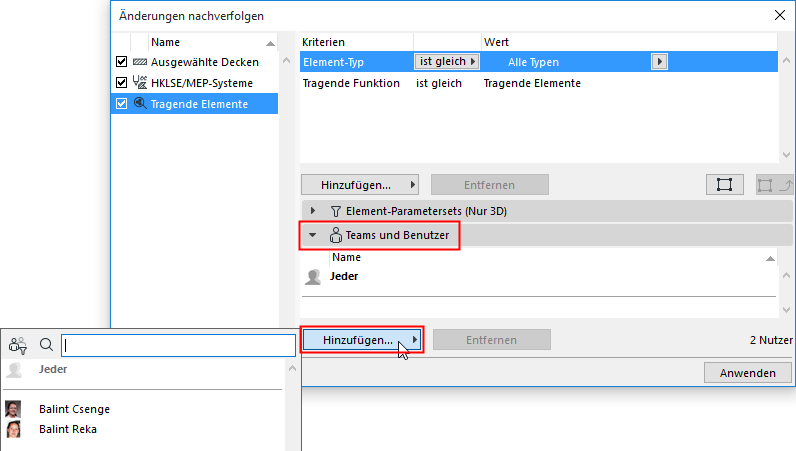The width and height of the screenshot is (796, 451).
Task: Click the slab icon beside Ausgewählte Decken
Action: coord(140,62)
